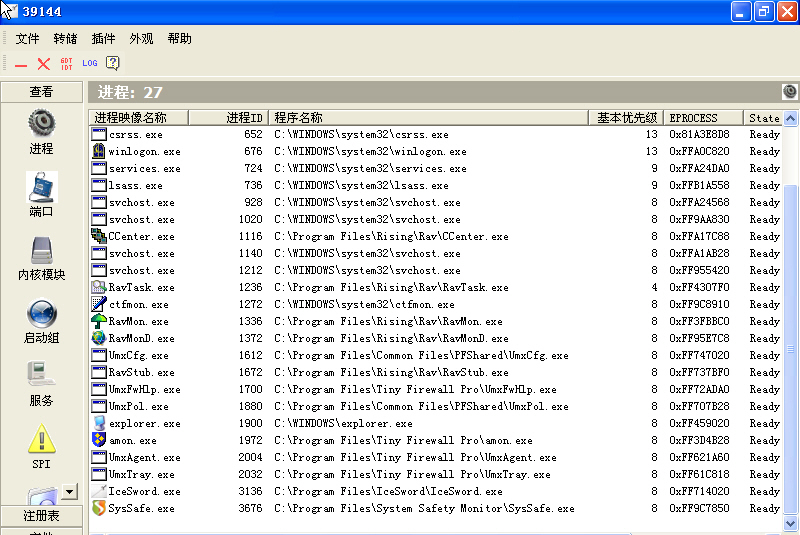Click process ID 3136
Image resolution: width=800 pixels, height=535 pixels.
251,491
